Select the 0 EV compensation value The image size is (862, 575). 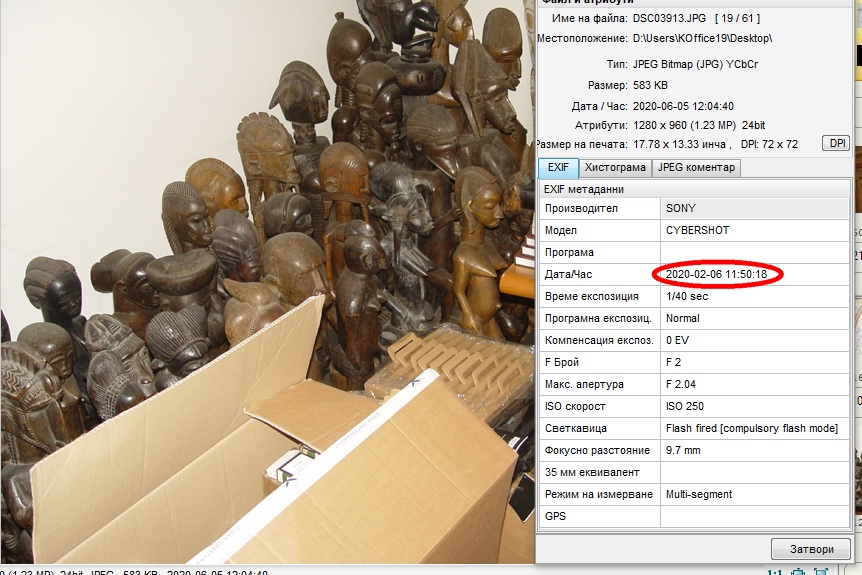[677, 340]
